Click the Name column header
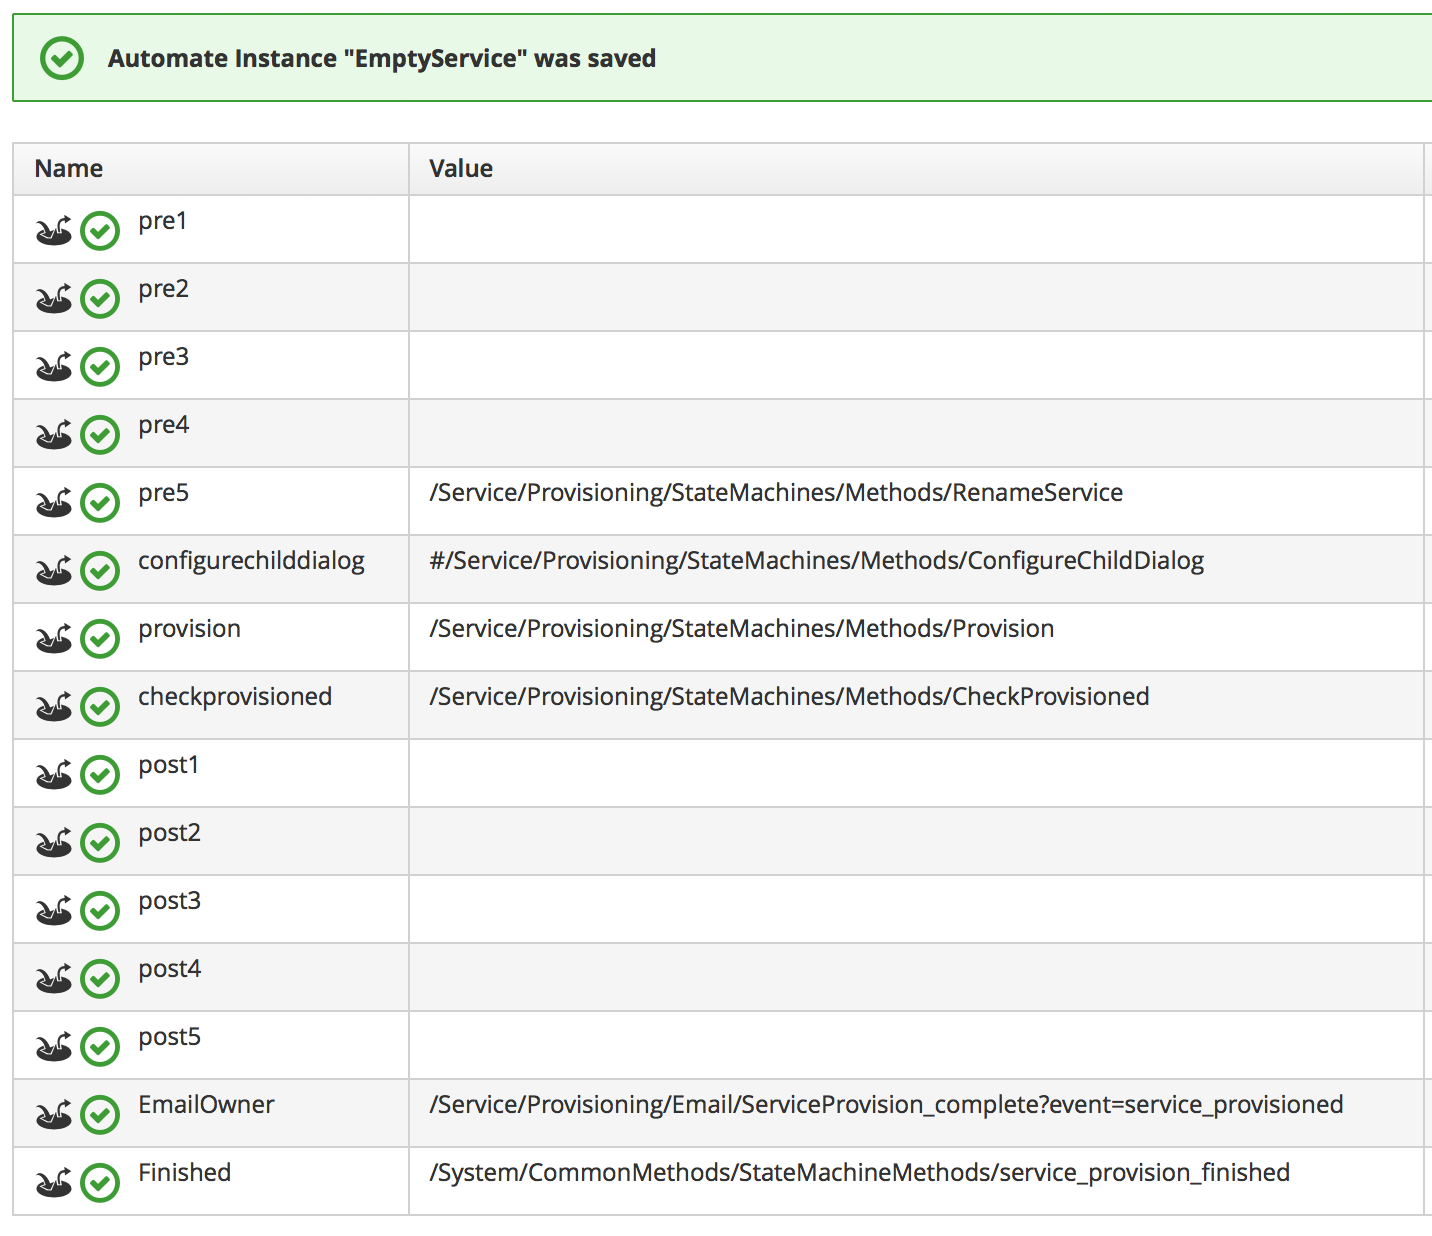 point(69,169)
